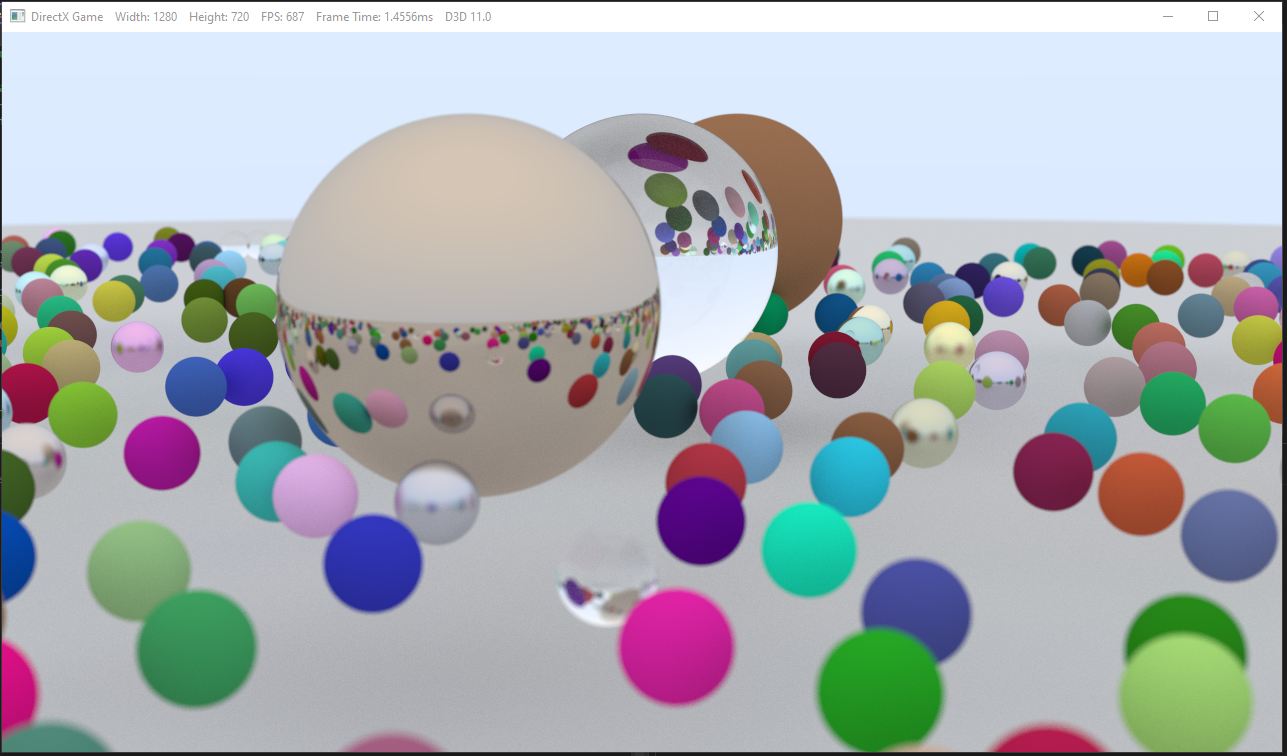The width and height of the screenshot is (1287, 756).
Task: Select the dark purple sphere in the foreground
Action: (701, 520)
